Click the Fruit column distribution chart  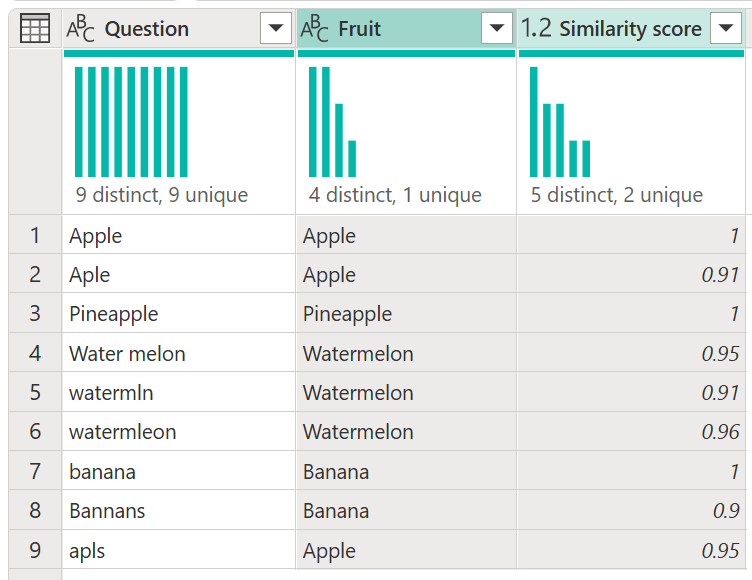click(x=333, y=121)
